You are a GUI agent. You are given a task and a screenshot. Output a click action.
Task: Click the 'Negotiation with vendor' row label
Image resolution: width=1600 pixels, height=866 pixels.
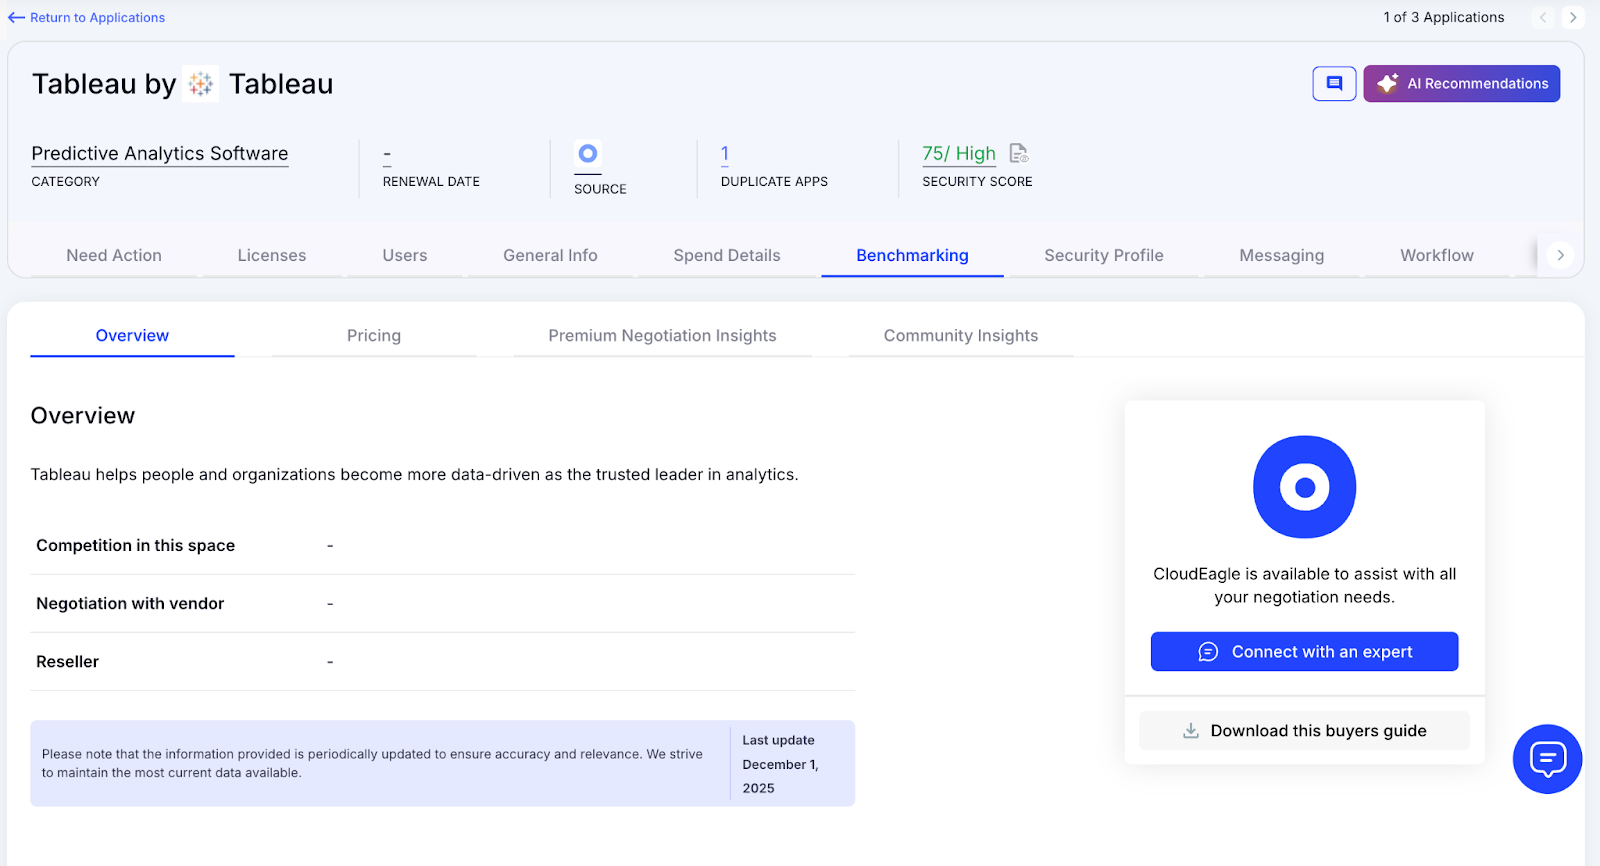click(130, 604)
